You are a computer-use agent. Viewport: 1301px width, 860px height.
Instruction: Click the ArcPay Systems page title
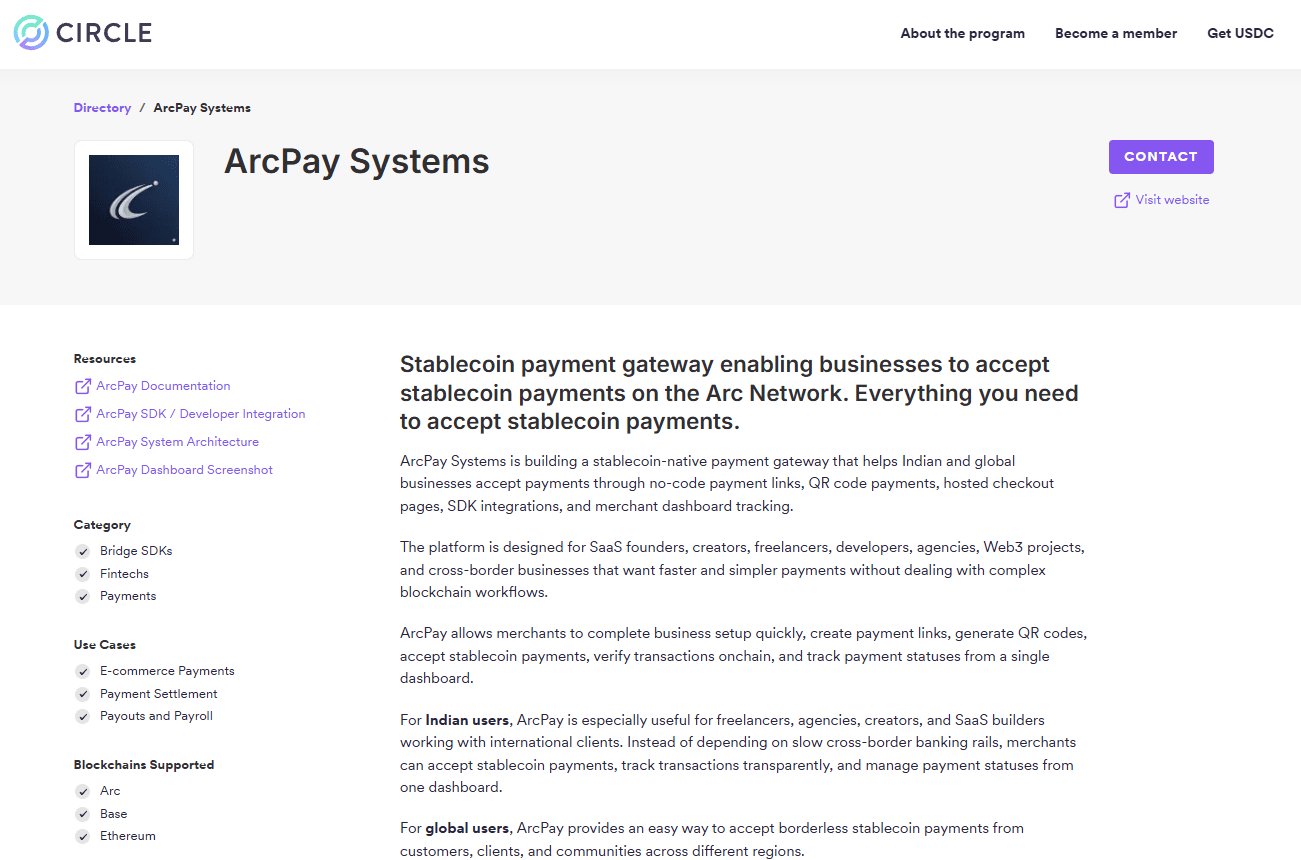pyautogui.click(x=357, y=161)
